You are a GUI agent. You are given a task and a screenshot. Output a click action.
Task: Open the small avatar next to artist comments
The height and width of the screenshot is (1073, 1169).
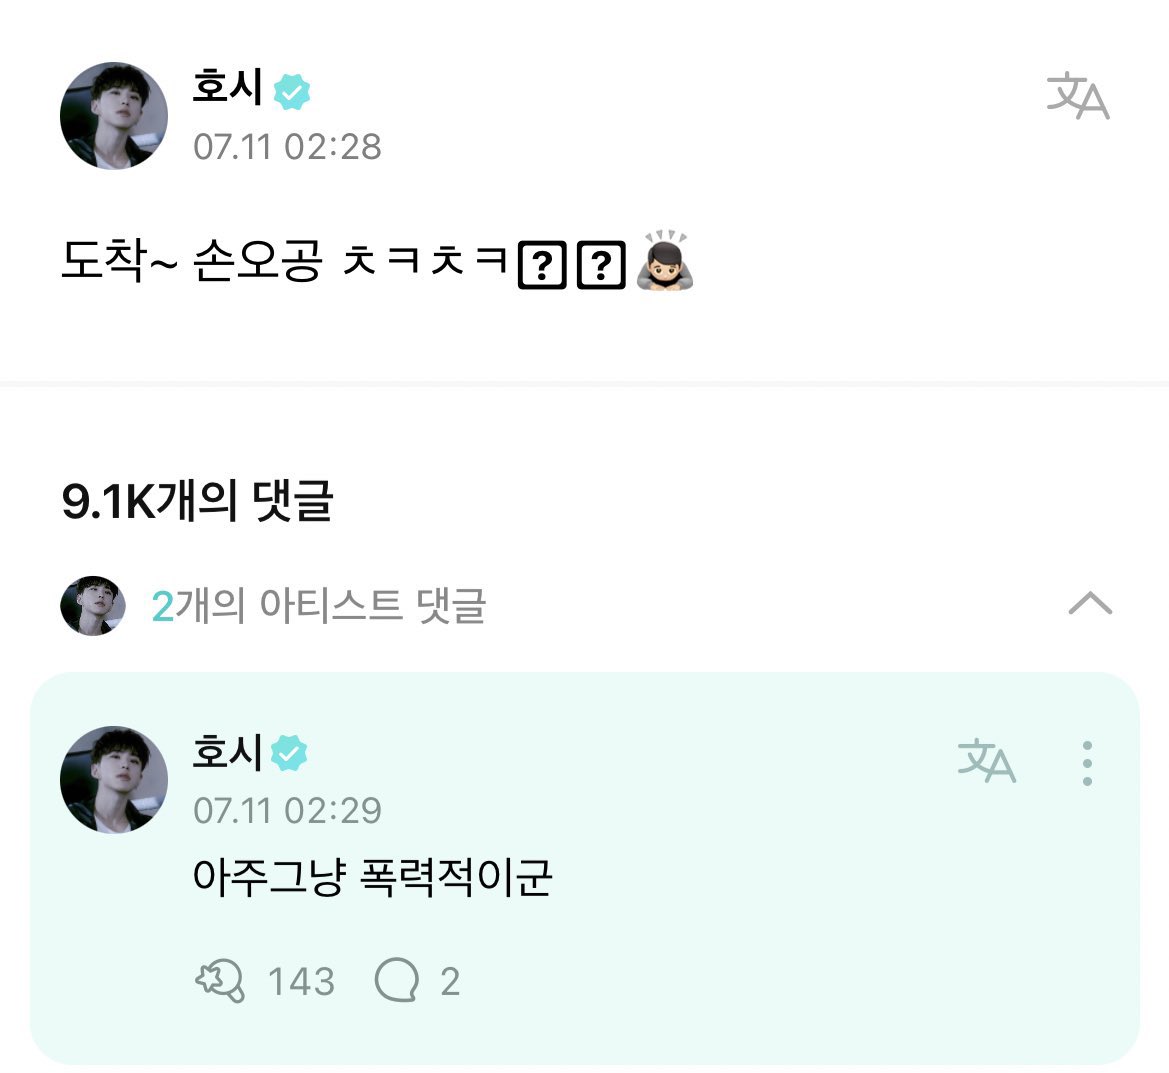pos(92,605)
